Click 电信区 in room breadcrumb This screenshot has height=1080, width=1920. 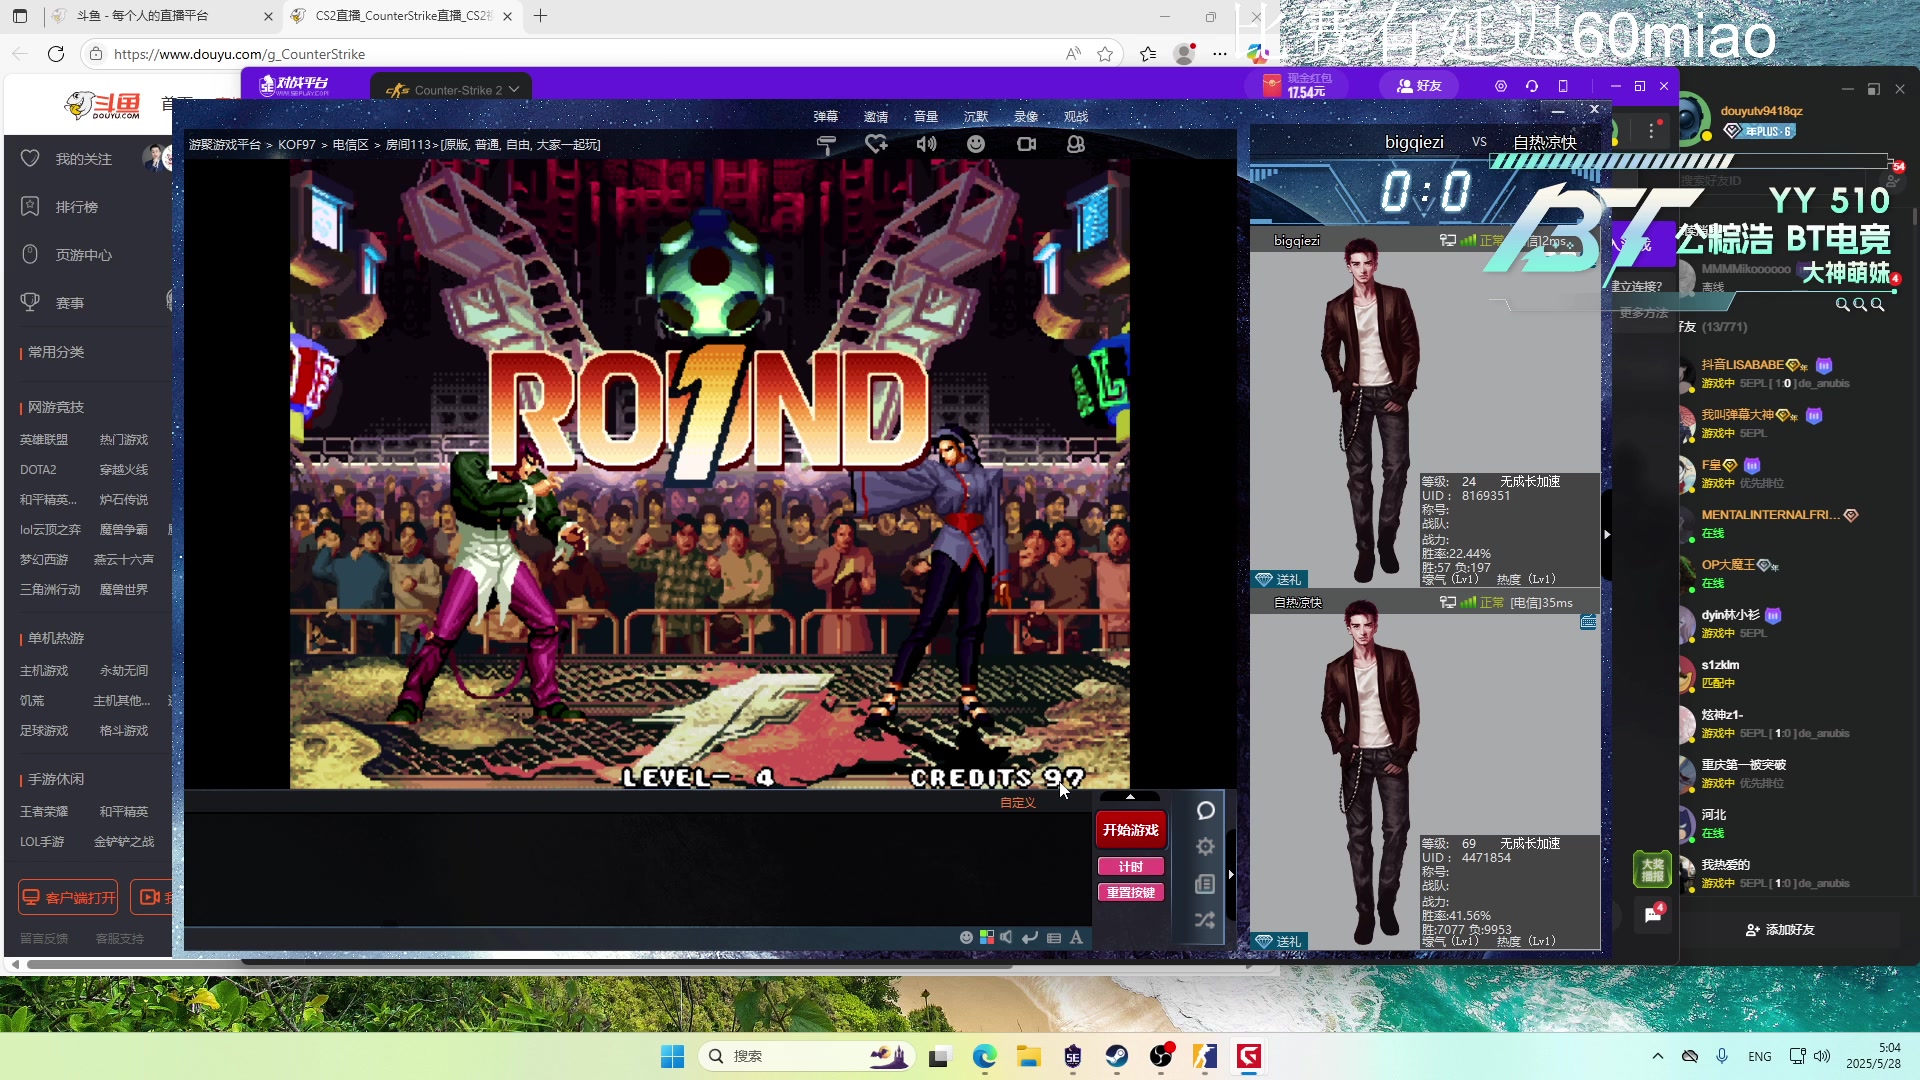[x=351, y=145]
